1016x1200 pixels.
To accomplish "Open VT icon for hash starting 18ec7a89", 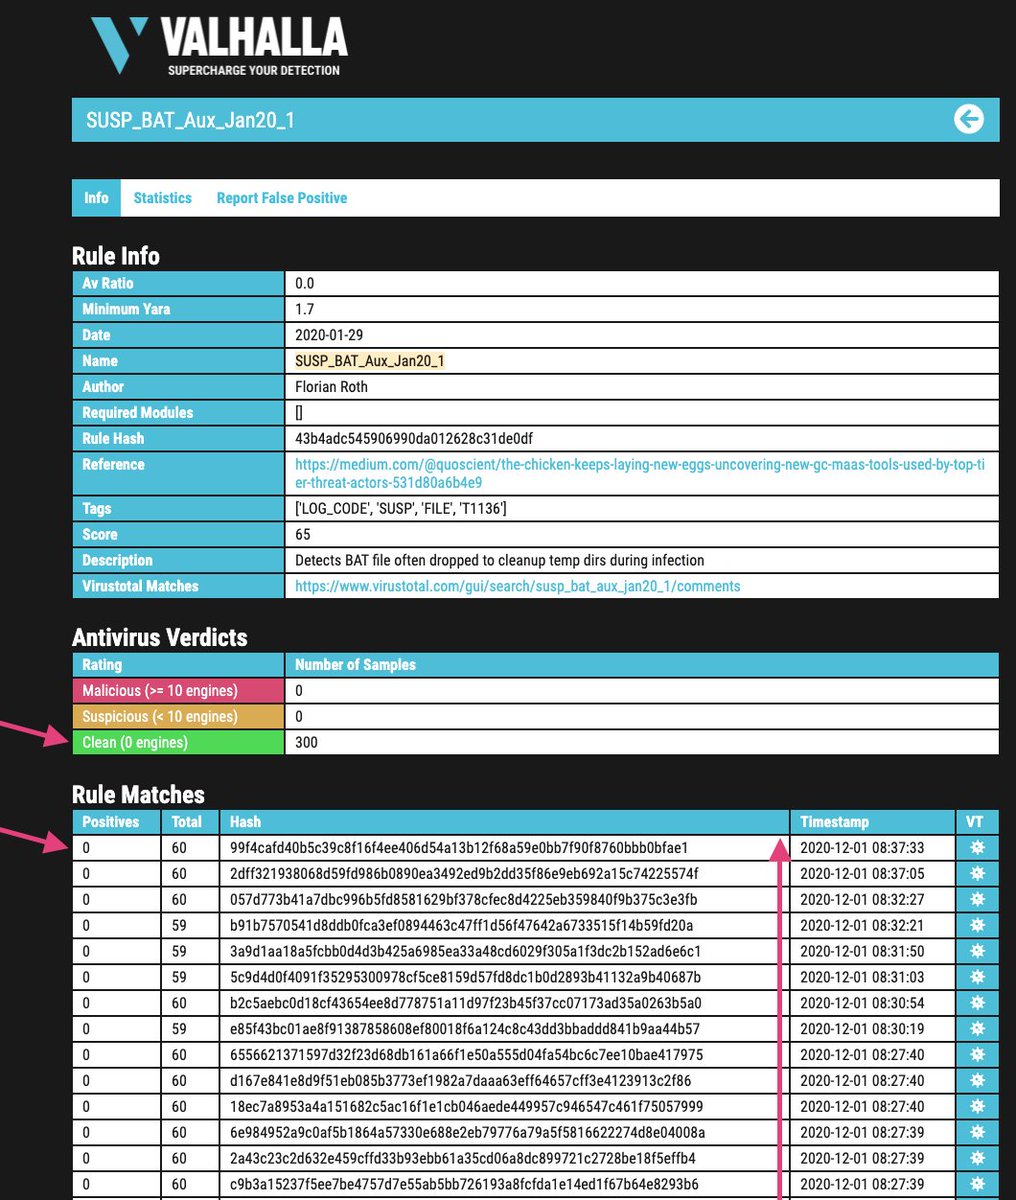I will tap(977, 1107).
